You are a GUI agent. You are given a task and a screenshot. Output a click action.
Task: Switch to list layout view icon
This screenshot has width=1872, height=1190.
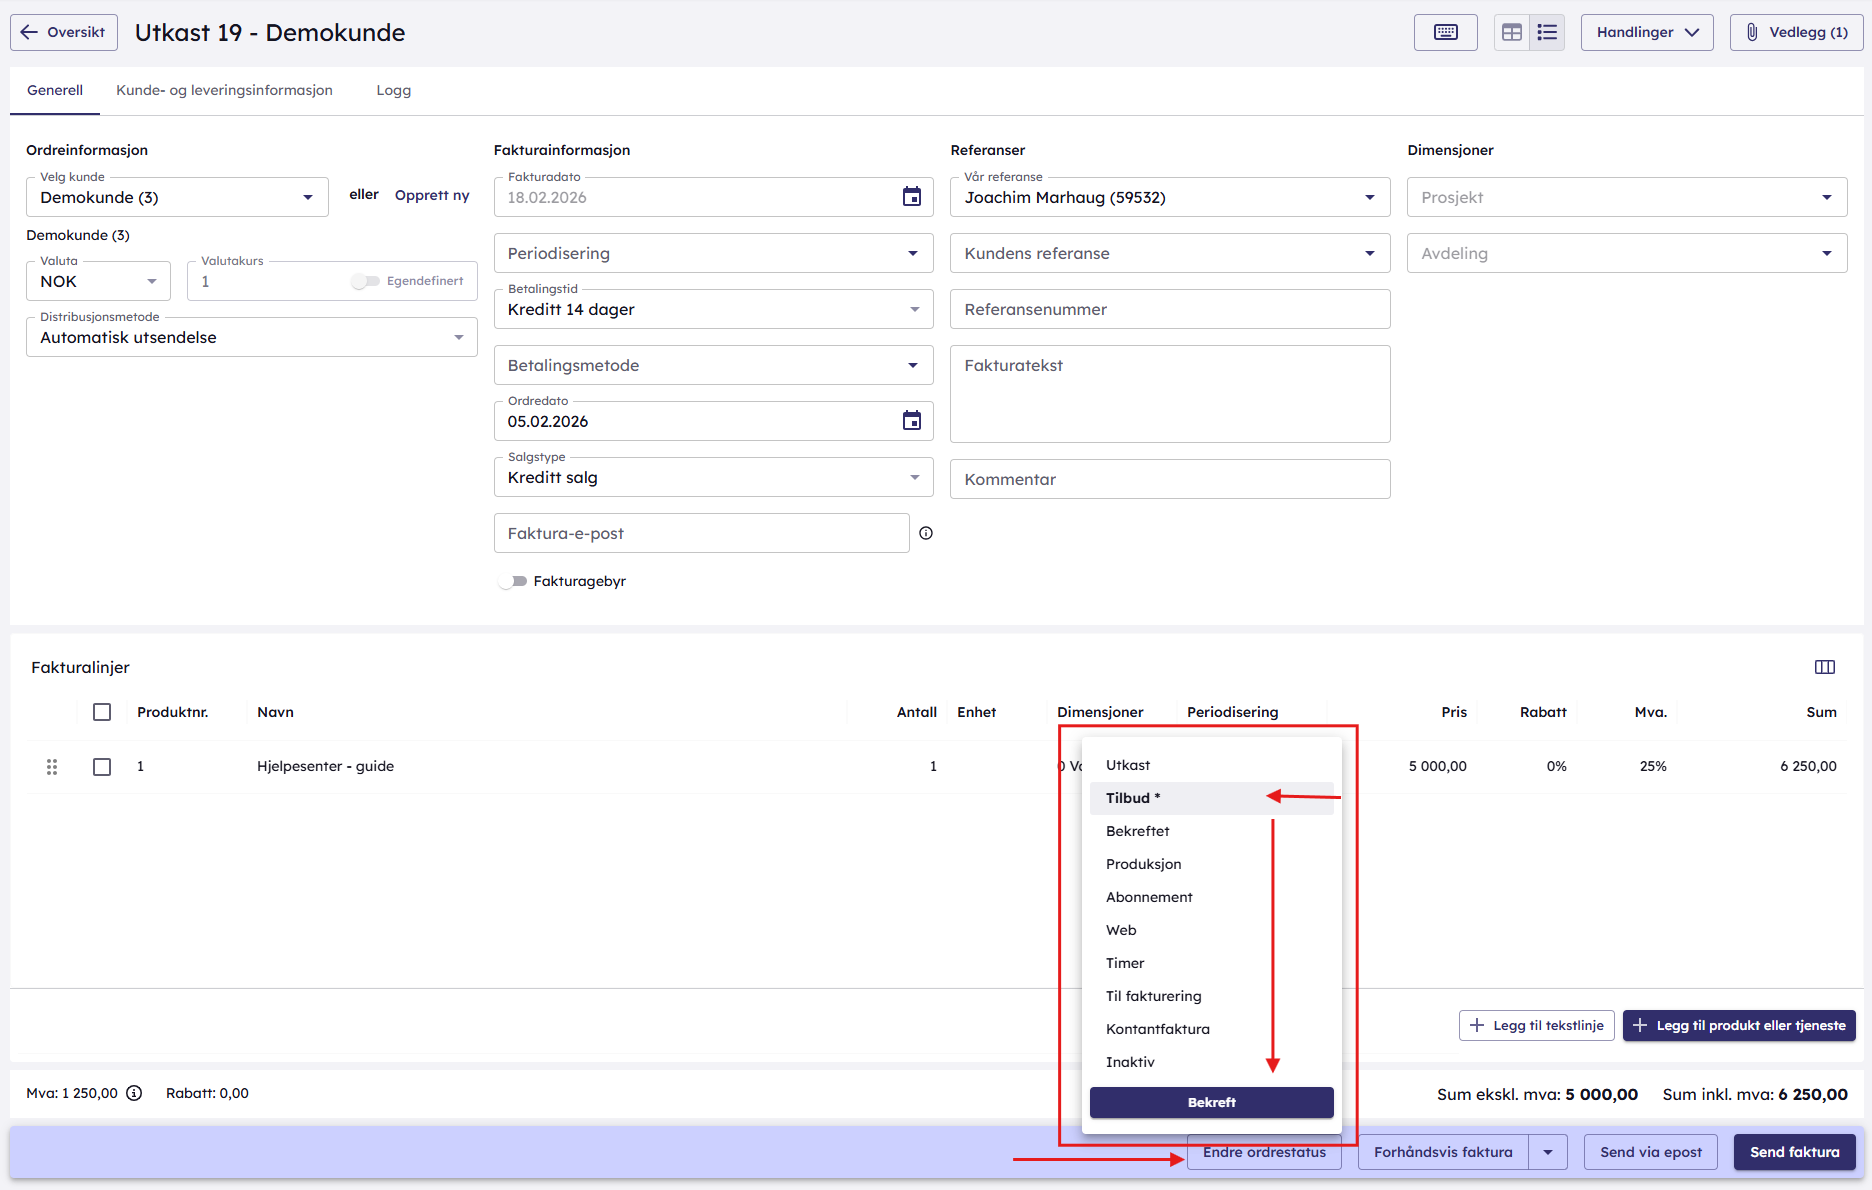click(1547, 32)
